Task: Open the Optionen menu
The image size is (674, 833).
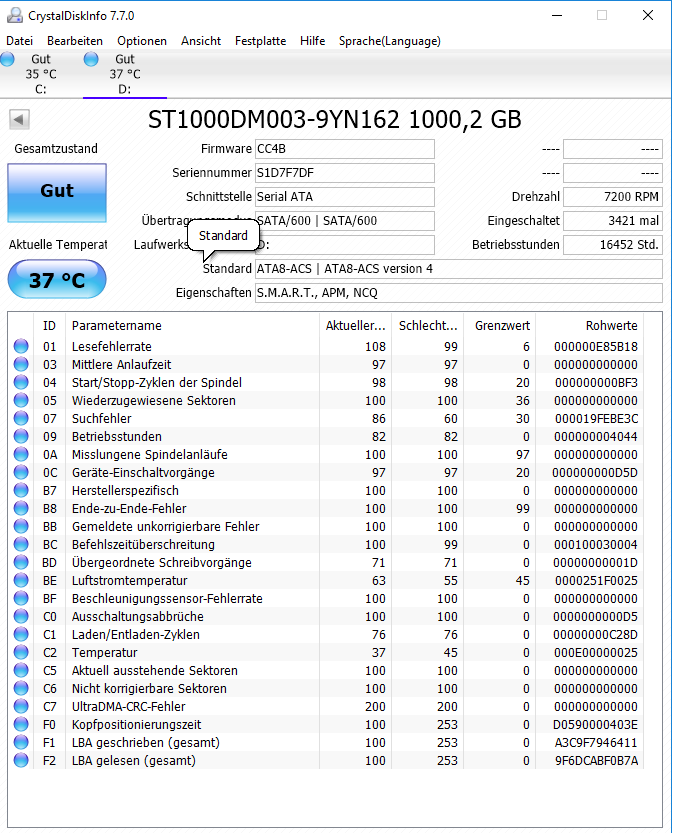Action: click(x=142, y=41)
